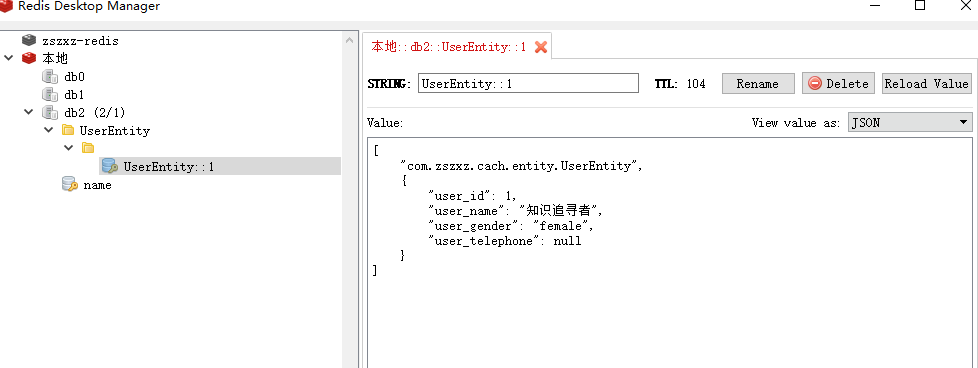Click the Redis Desktop Manager title icon
Screen dimensions: 978x368
[x=6, y=6]
